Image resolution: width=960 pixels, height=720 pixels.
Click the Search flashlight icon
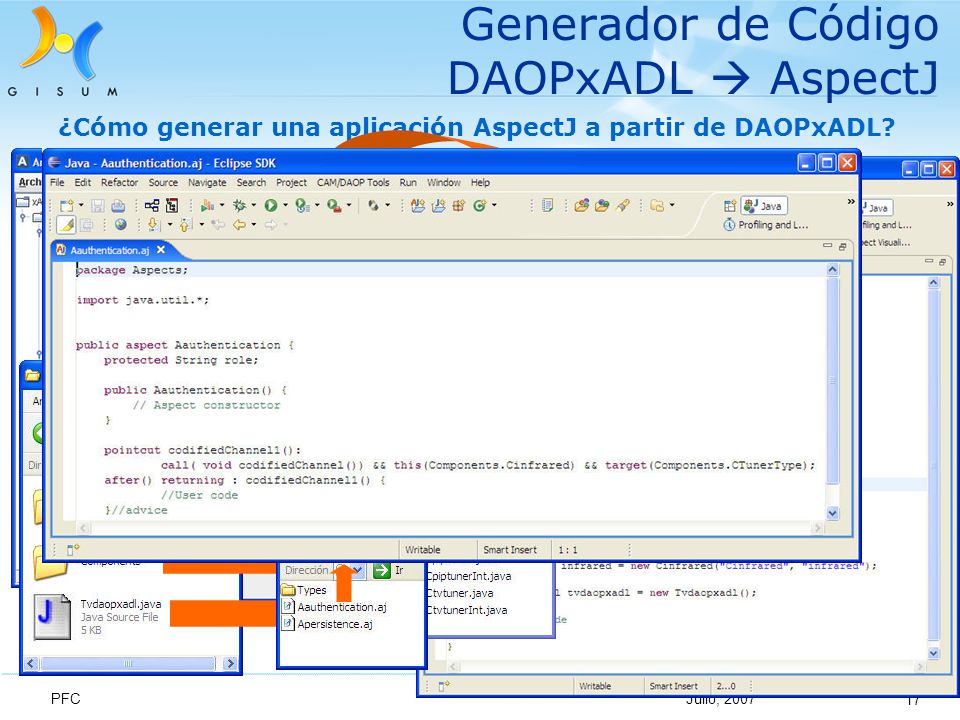pos(623,206)
